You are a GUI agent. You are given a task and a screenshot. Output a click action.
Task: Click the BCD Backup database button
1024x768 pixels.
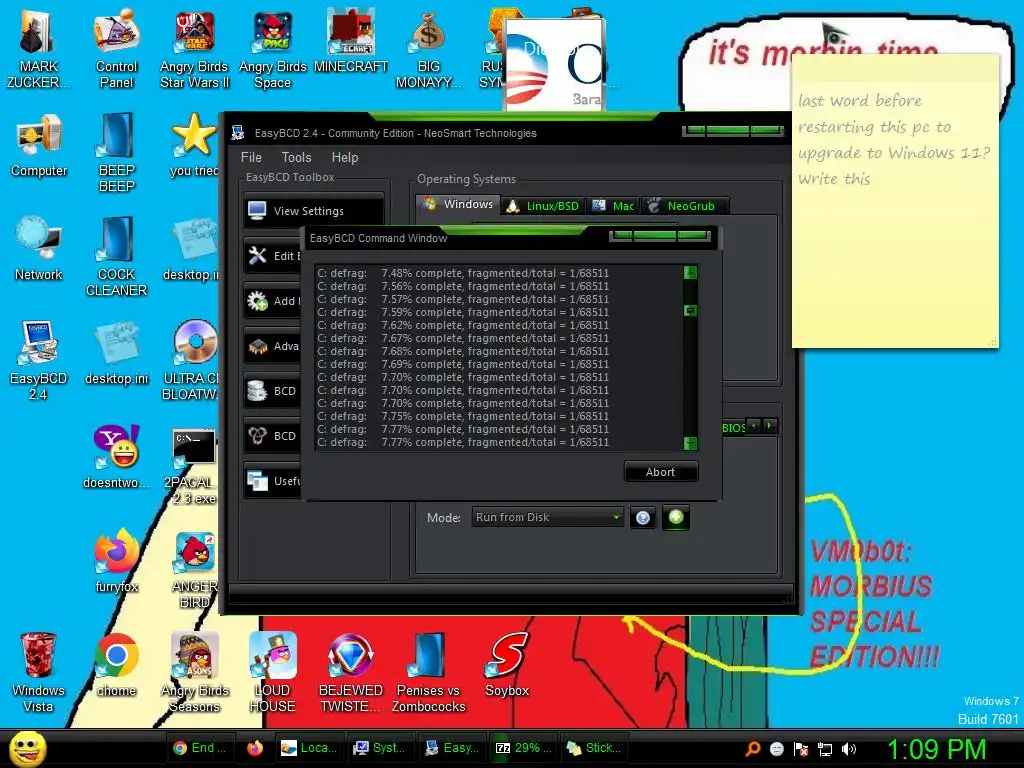pos(273,391)
